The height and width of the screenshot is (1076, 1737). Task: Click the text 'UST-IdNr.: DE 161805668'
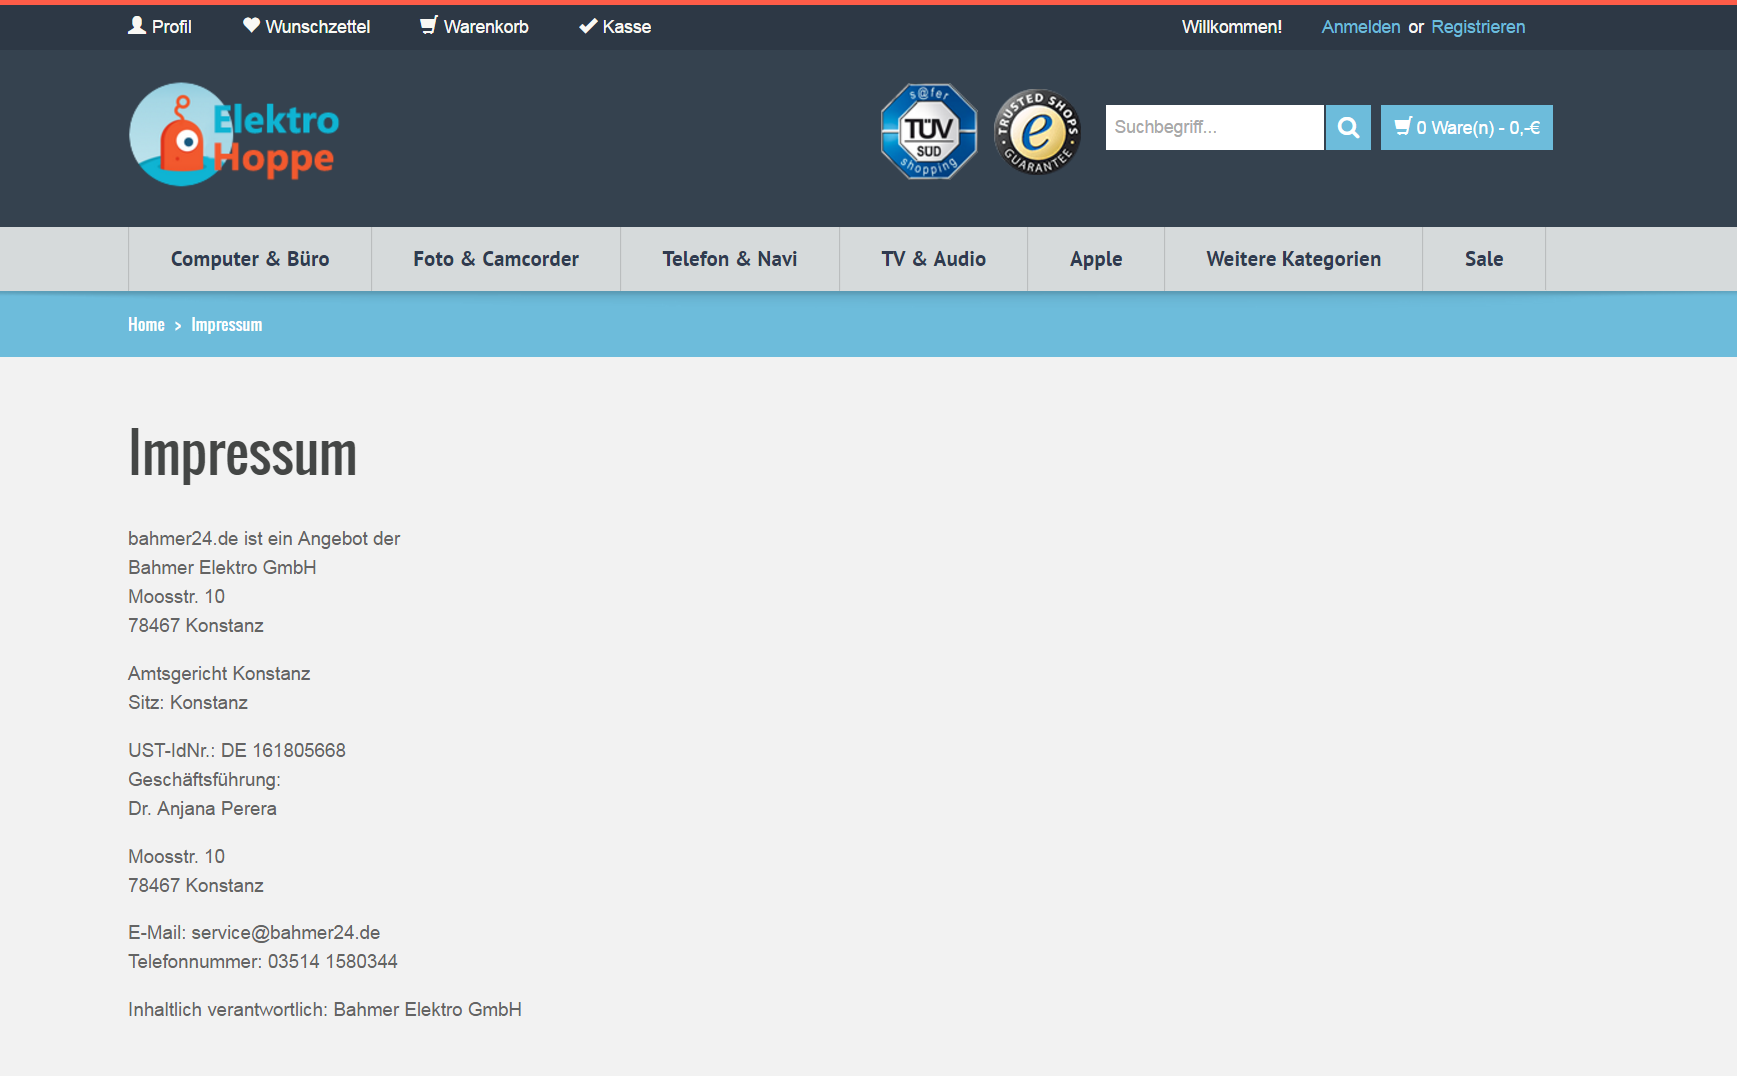pyautogui.click(x=237, y=750)
